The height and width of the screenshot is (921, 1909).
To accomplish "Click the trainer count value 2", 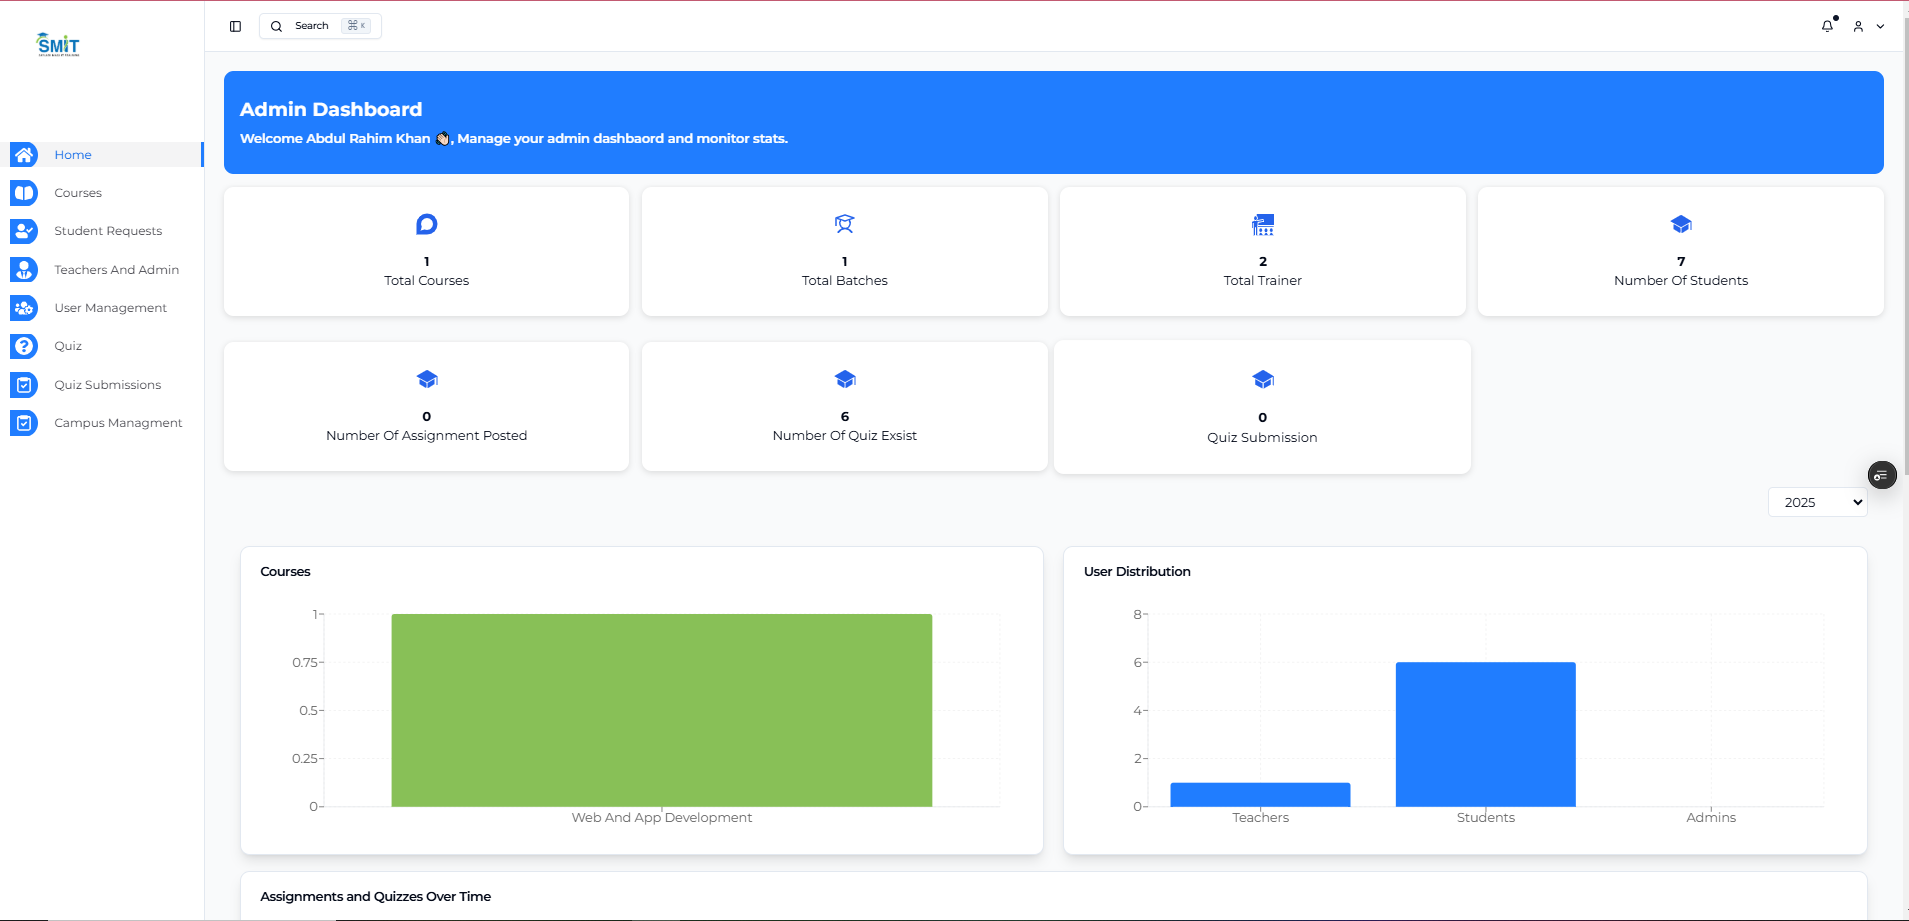I will coord(1263,262).
